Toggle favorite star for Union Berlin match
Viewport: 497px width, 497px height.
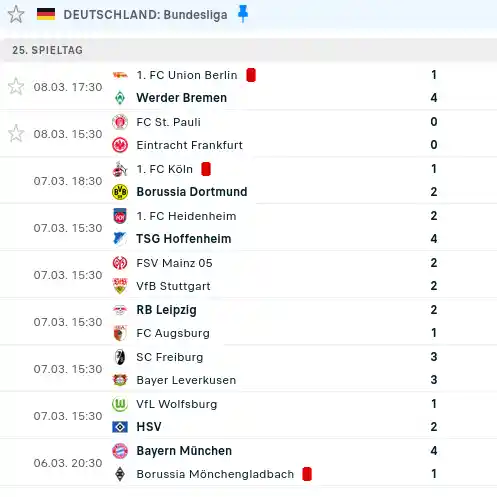pos(16,87)
